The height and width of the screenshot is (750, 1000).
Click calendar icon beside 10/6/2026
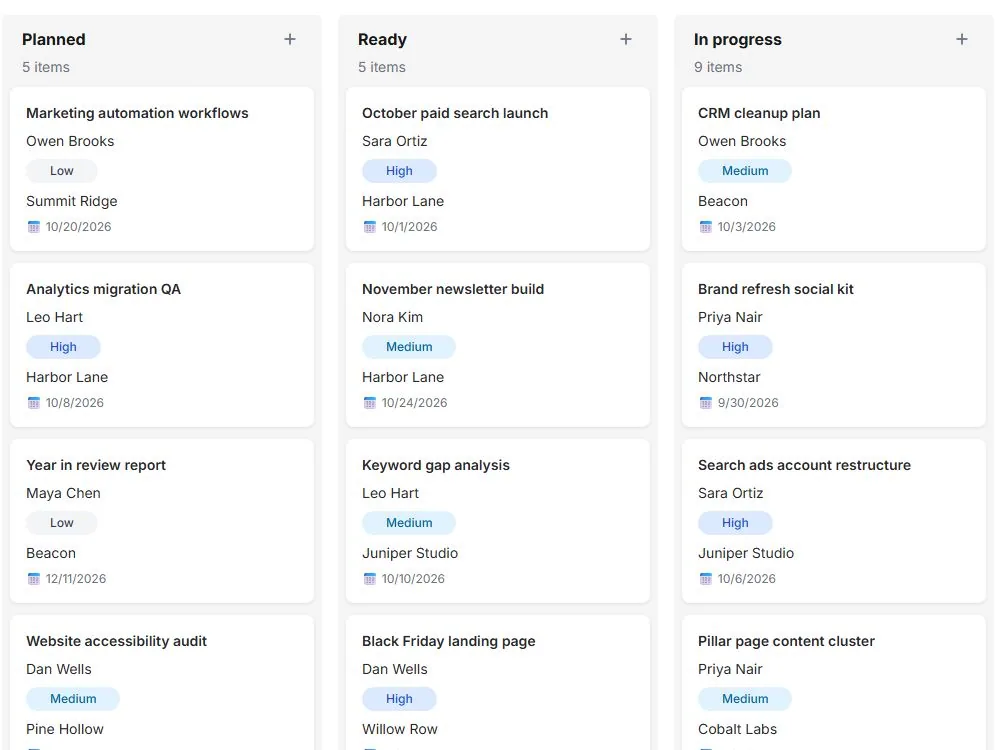pos(706,578)
